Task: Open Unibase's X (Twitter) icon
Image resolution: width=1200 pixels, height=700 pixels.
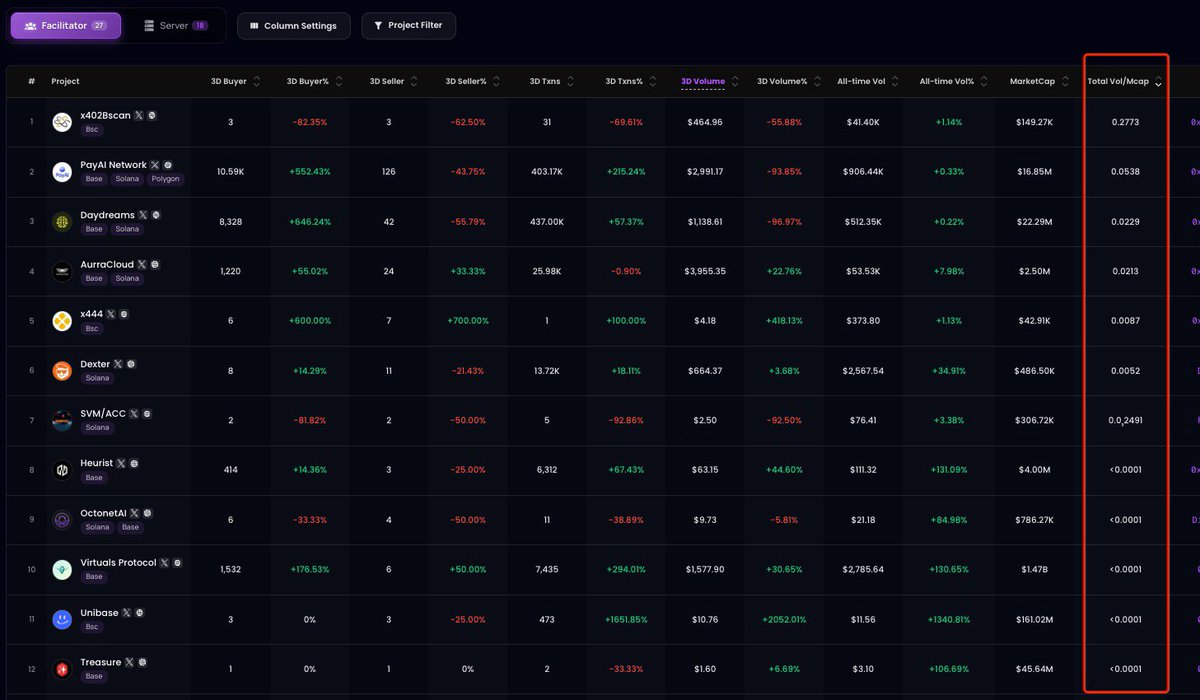Action: click(x=127, y=613)
